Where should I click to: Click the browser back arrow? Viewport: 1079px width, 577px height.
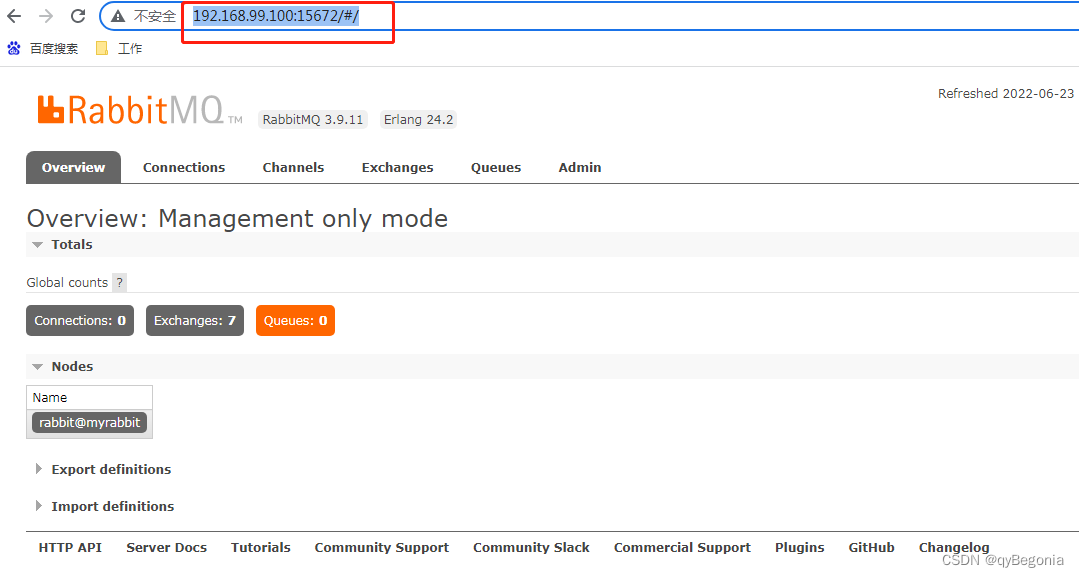point(14,16)
